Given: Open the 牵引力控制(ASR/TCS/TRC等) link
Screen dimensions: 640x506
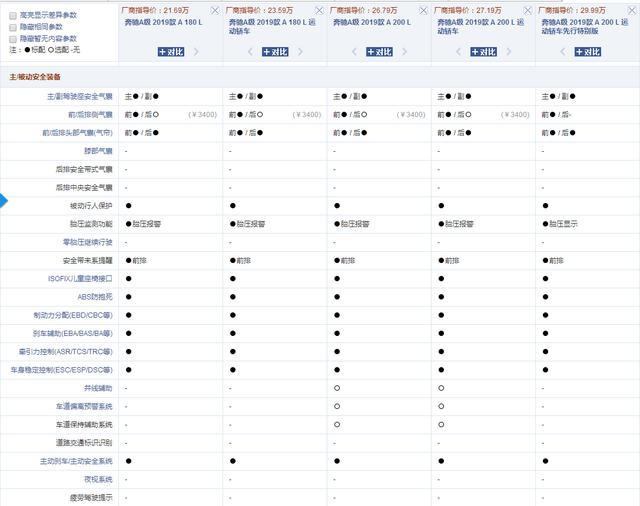Looking at the screenshot, I should coord(66,352).
